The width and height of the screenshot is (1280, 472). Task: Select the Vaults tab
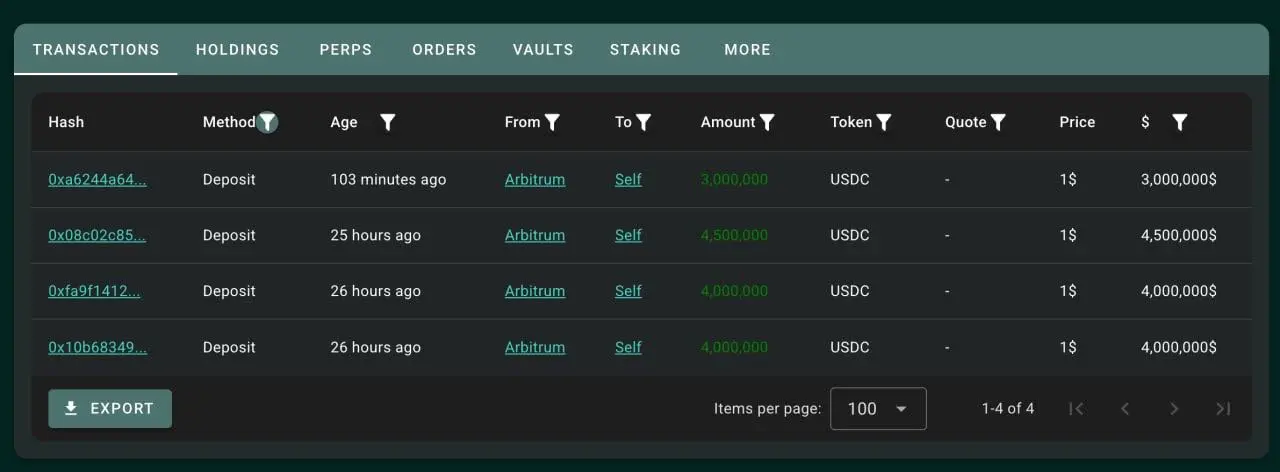(x=543, y=49)
